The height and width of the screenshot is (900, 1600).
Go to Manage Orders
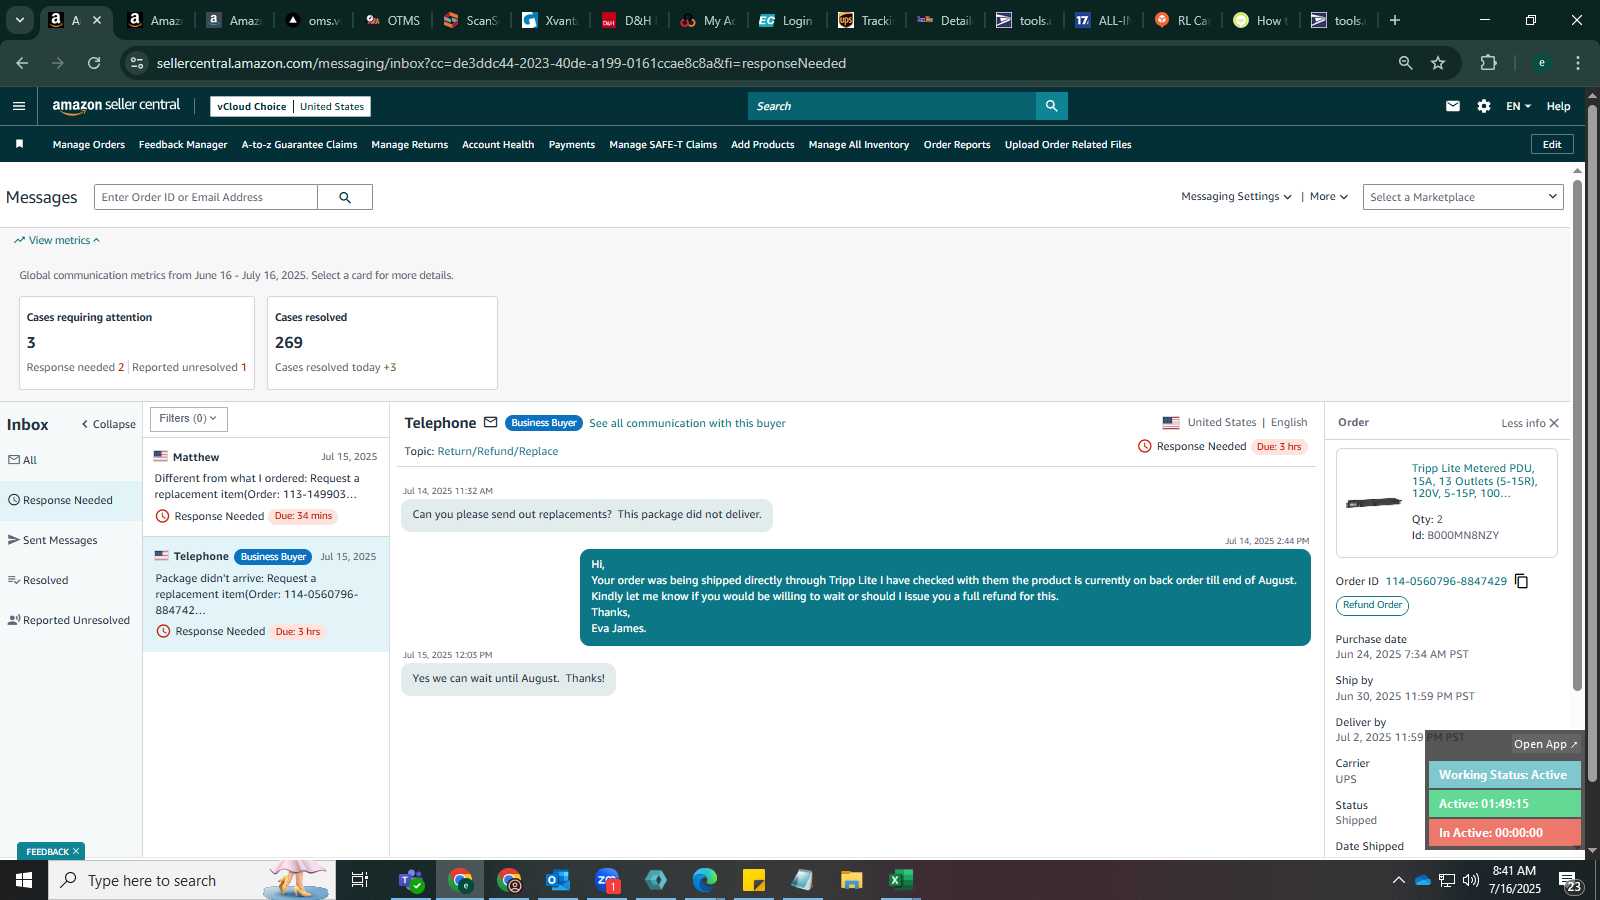(89, 145)
